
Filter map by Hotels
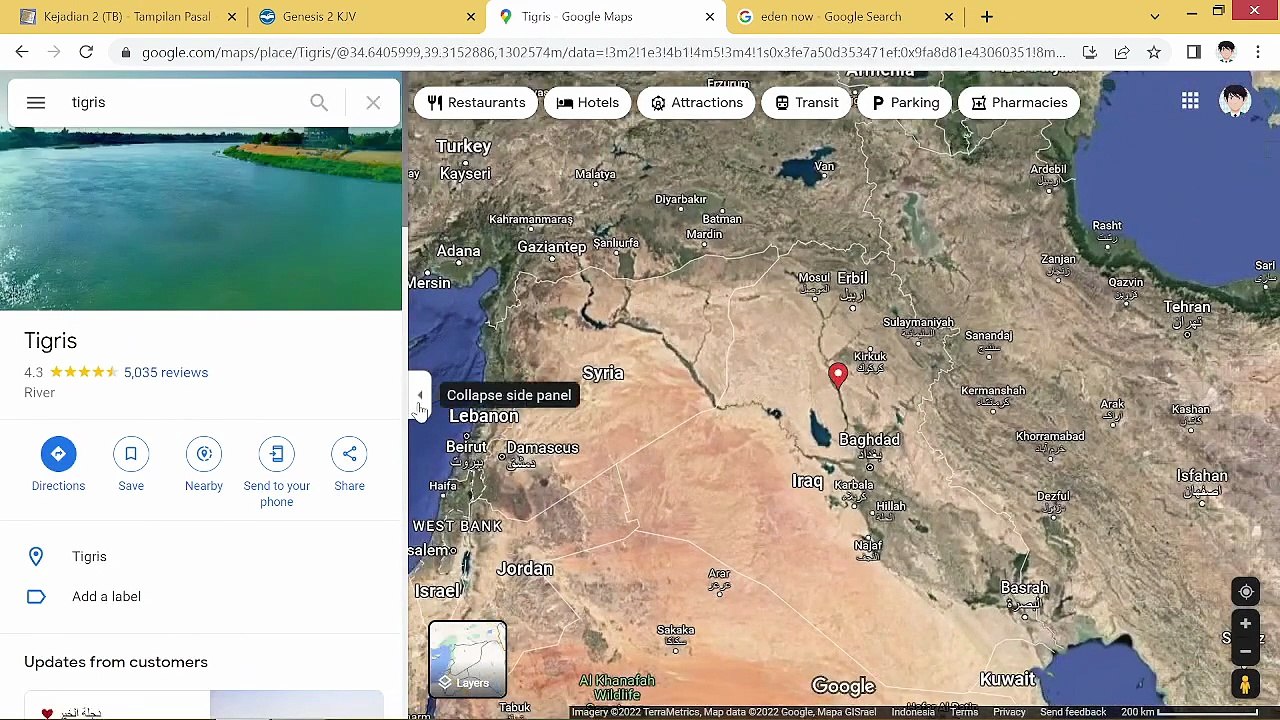[x=588, y=102]
